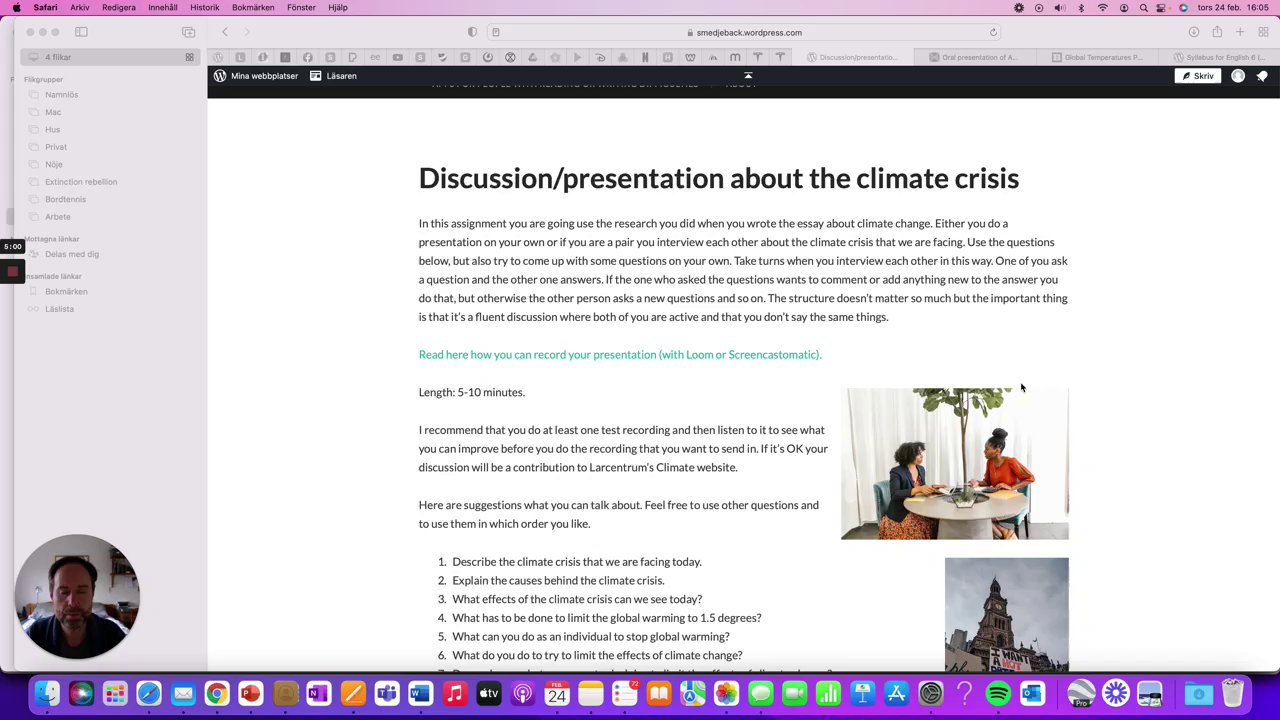This screenshot has width=1280, height=720.
Task: Open the Mina webbplatser WordPress menu
Action: point(255,76)
